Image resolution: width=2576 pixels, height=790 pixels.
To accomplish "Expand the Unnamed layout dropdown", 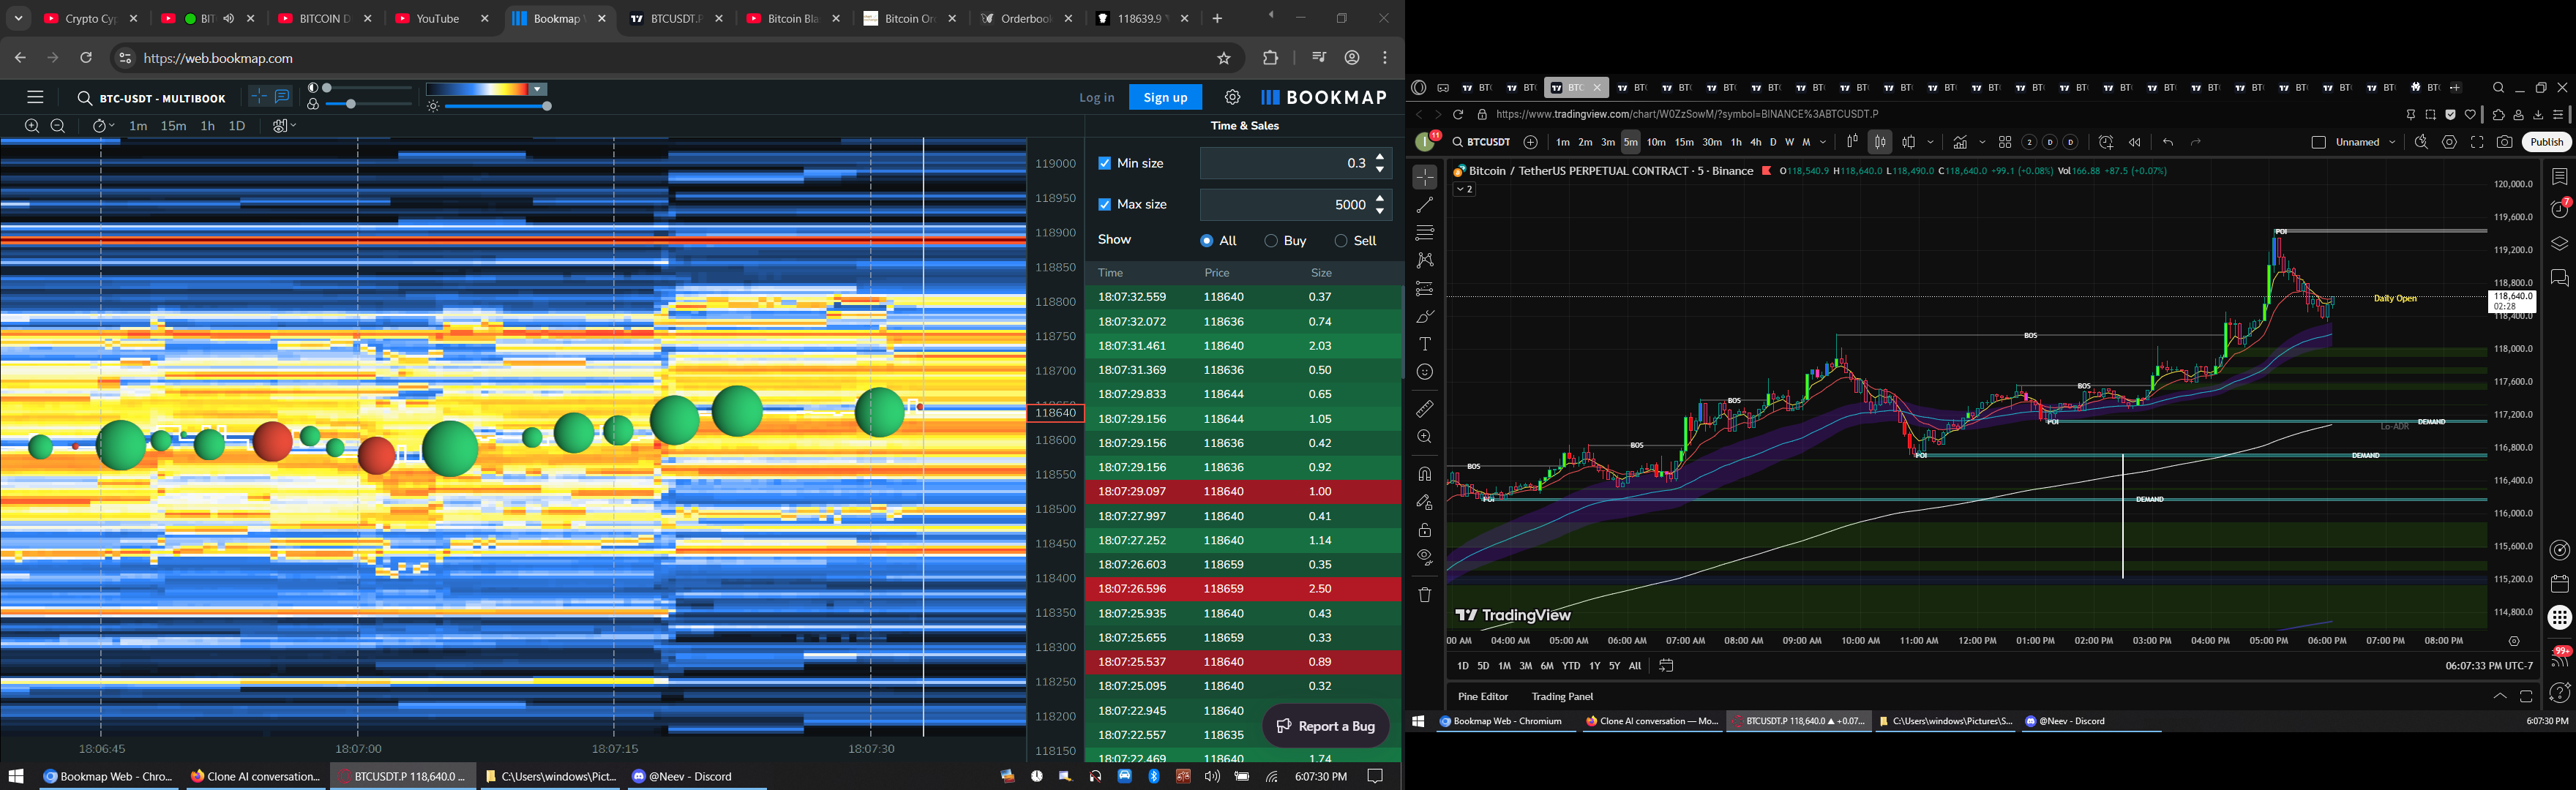I will tap(2392, 142).
